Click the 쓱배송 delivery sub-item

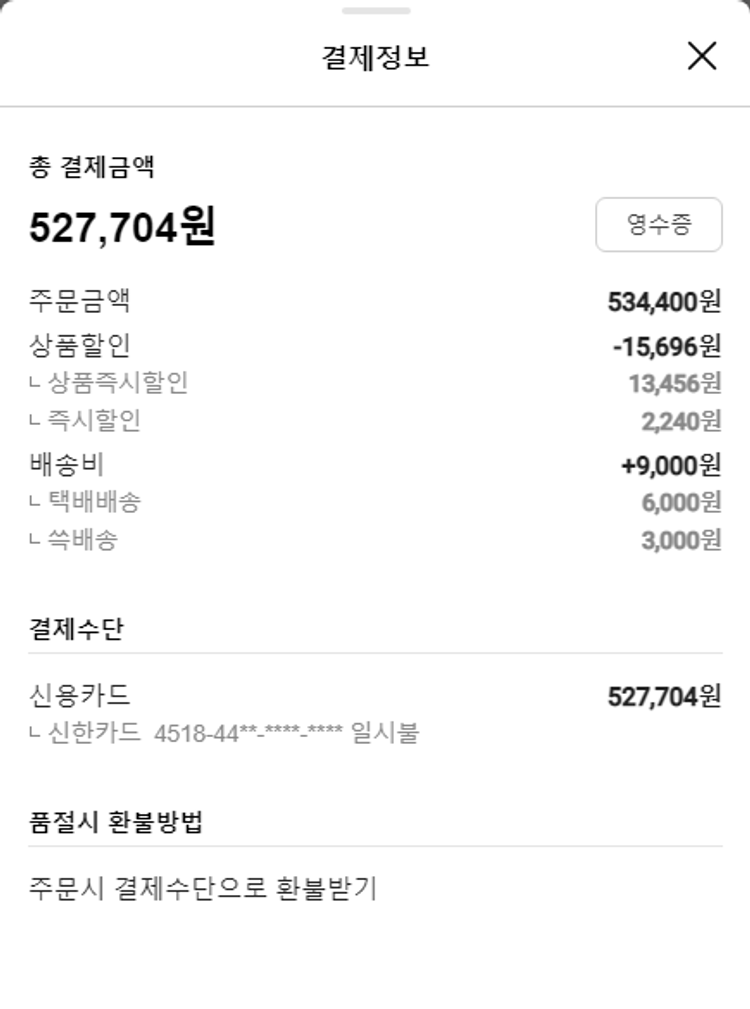[81, 541]
